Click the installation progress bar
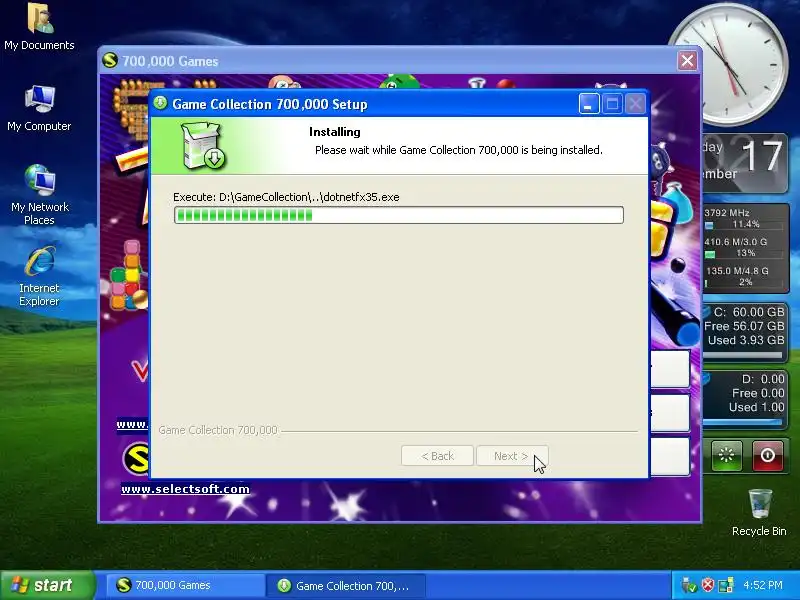The height and width of the screenshot is (600, 800). pos(398,215)
